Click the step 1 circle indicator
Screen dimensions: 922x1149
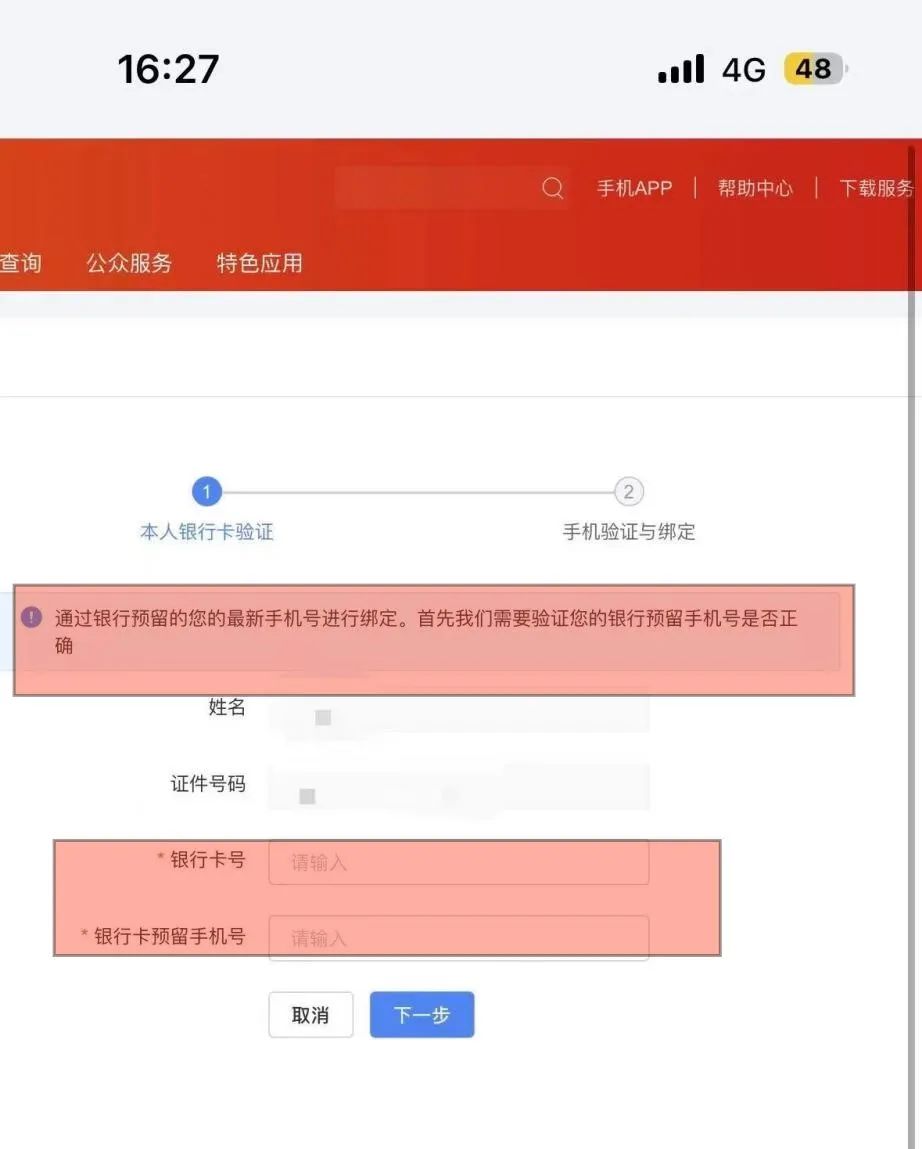point(207,492)
